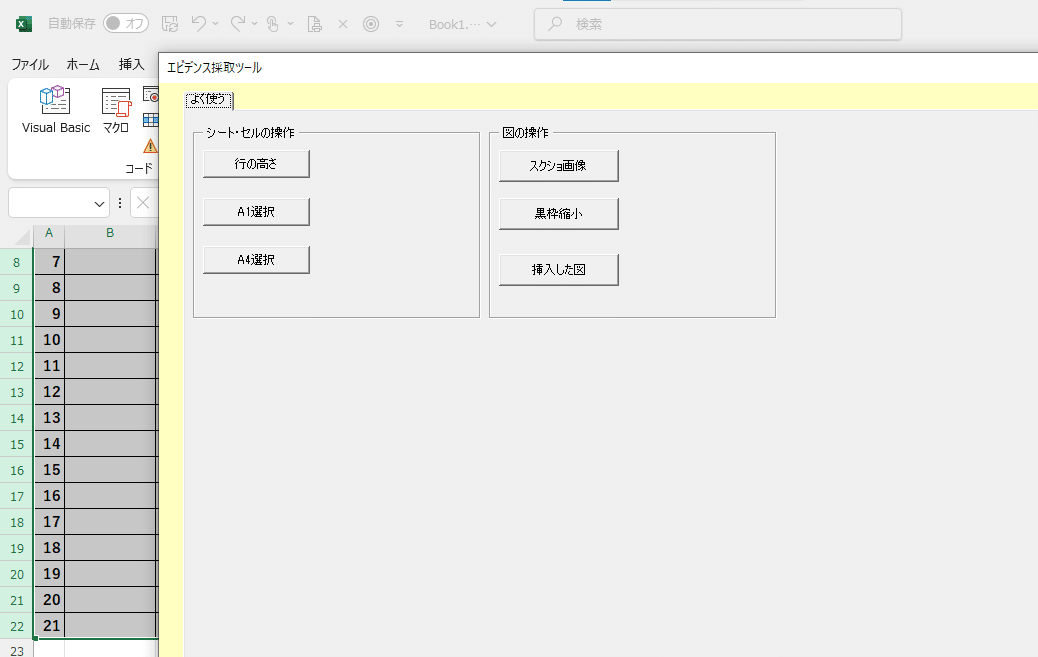Image resolution: width=1038 pixels, height=657 pixels.
Task: Open the touch mode dropdown arrow
Action: point(291,24)
